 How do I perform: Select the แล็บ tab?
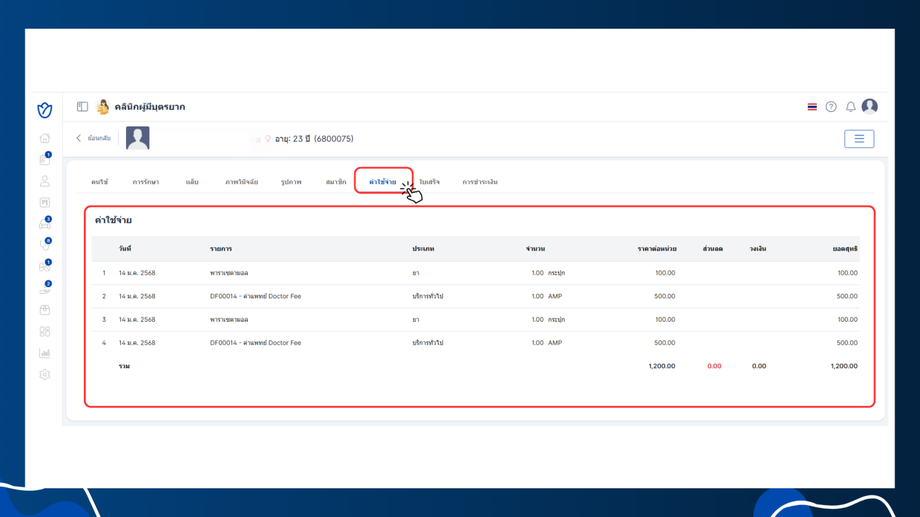tap(192, 182)
